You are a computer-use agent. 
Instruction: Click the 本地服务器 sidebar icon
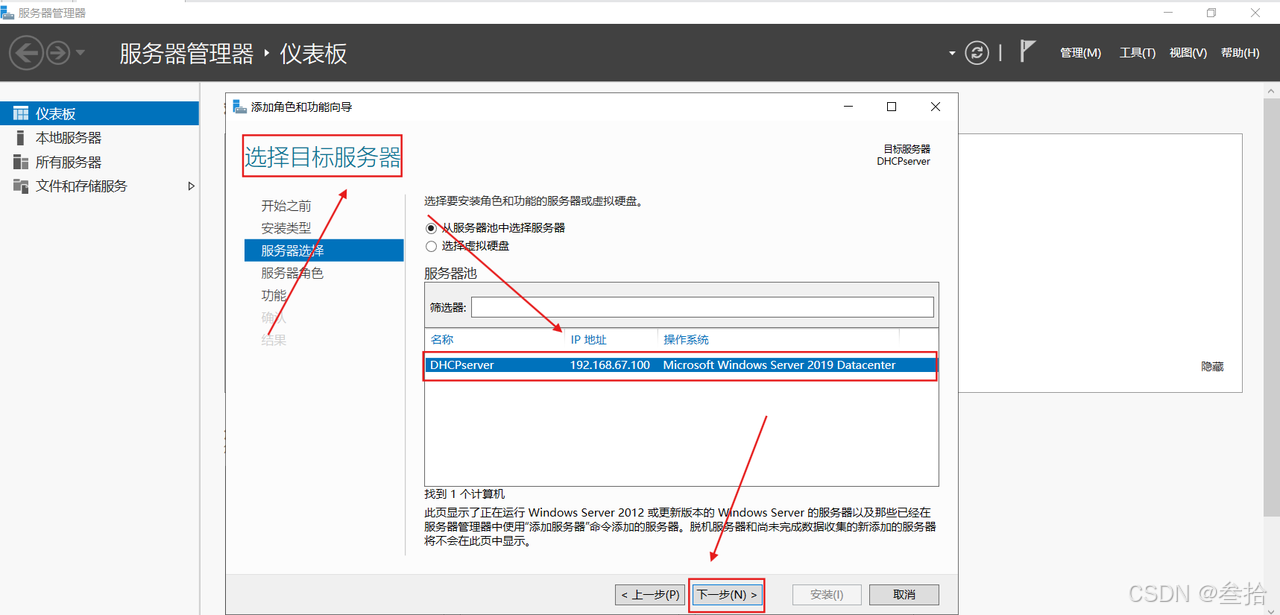(x=20, y=138)
